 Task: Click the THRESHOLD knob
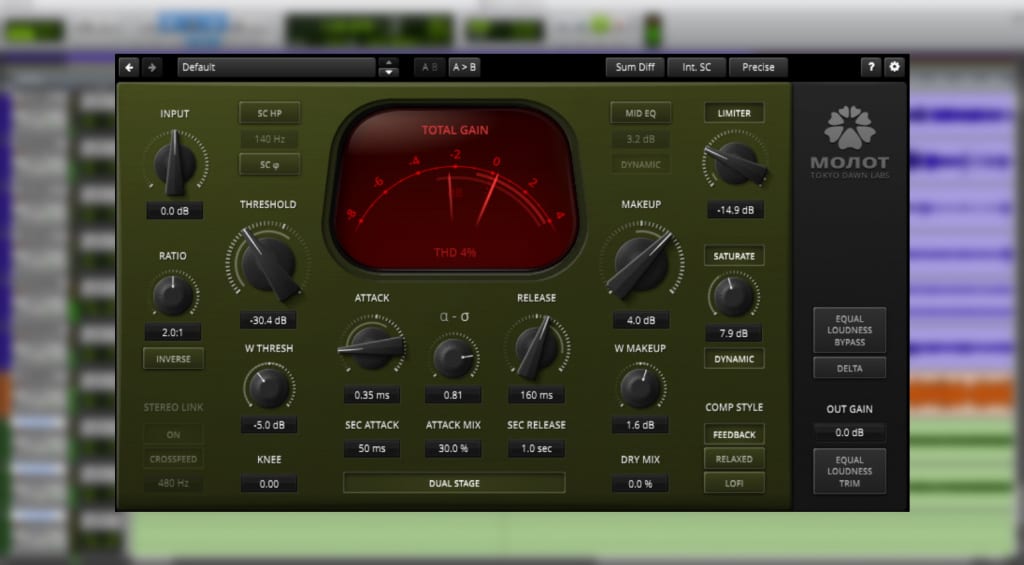click(x=268, y=263)
